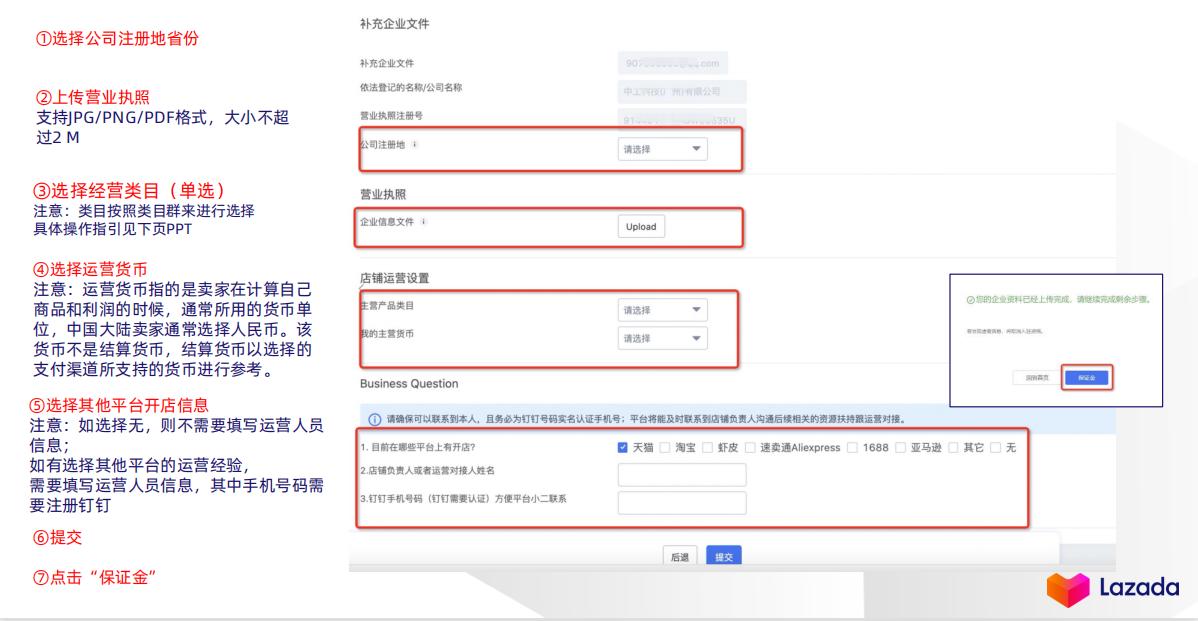Click the blue 保证金 button in the popup
Viewport: 1198px width, 621px height.
point(1087,378)
